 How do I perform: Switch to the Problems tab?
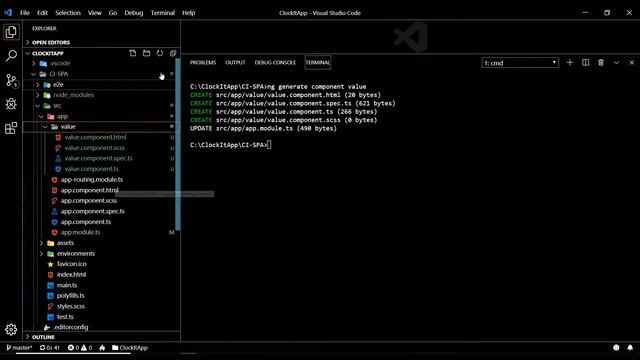click(x=203, y=62)
